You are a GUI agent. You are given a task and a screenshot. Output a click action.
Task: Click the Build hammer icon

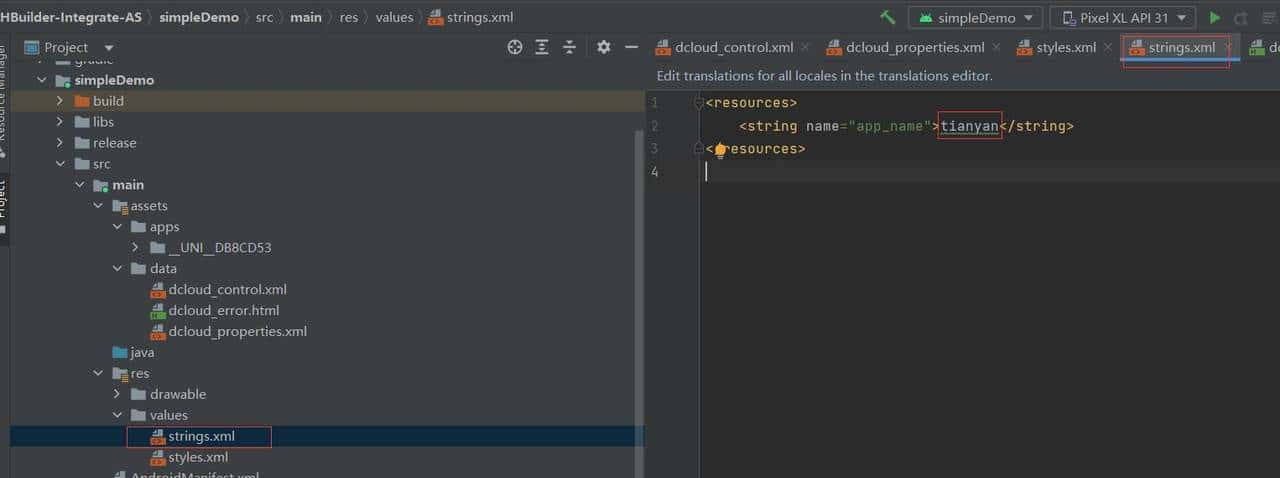pos(887,18)
